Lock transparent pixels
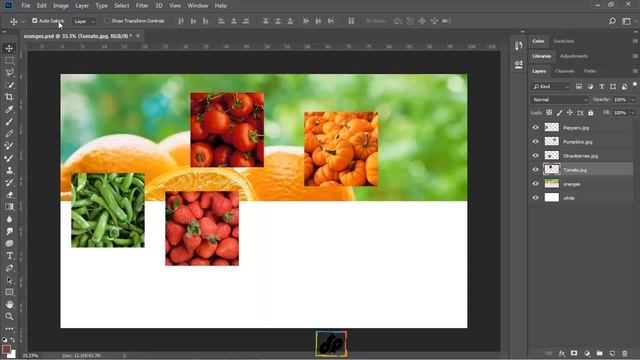Viewport: 640px width, 360px height. [549, 113]
